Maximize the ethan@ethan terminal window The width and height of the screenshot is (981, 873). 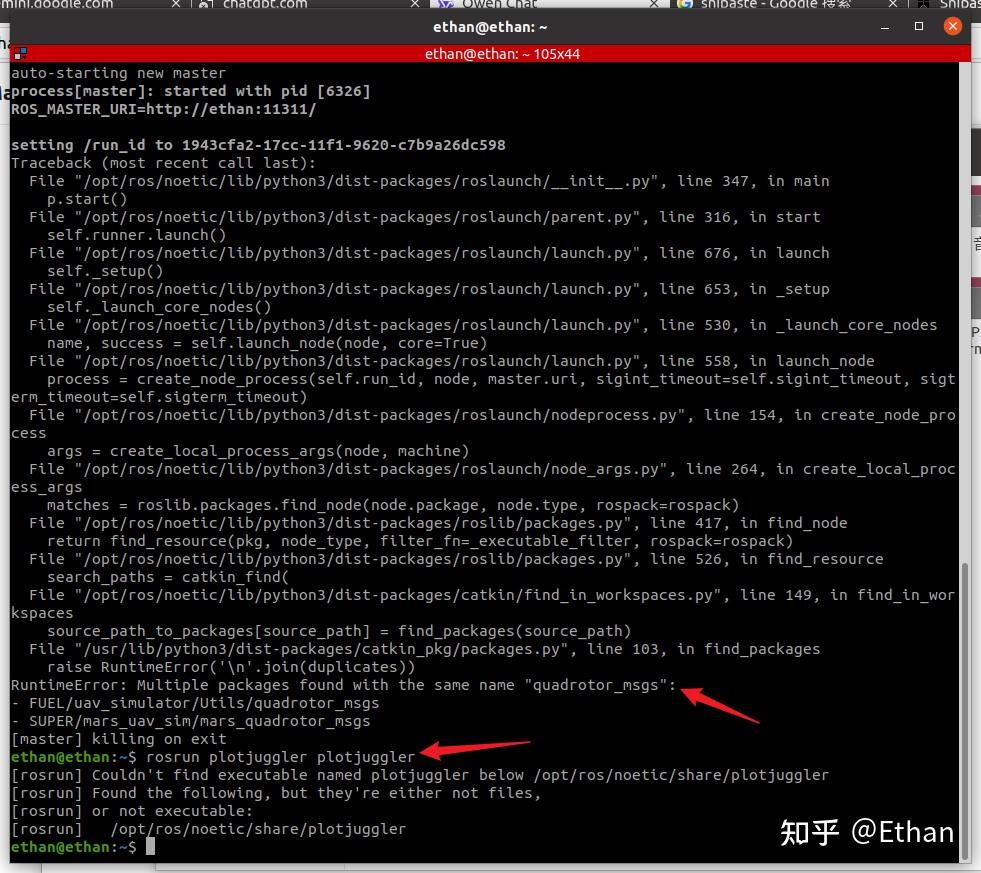tap(918, 26)
